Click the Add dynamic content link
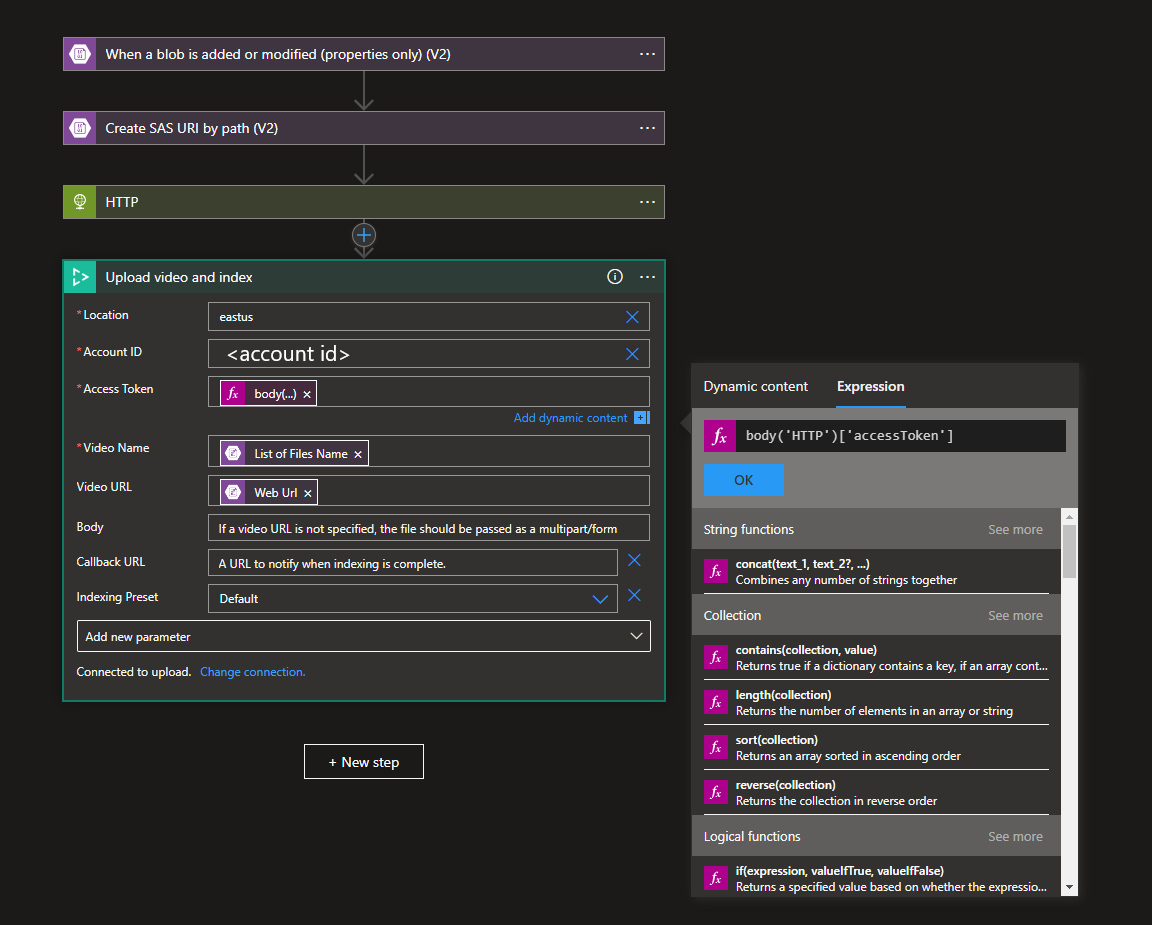The image size is (1152, 925). coord(570,417)
